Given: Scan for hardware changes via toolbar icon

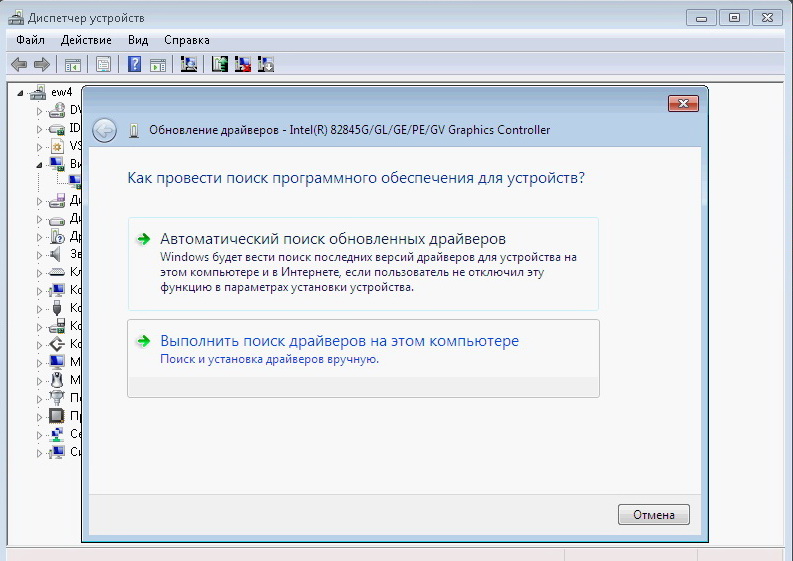Looking at the screenshot, I should coord(189,64).
